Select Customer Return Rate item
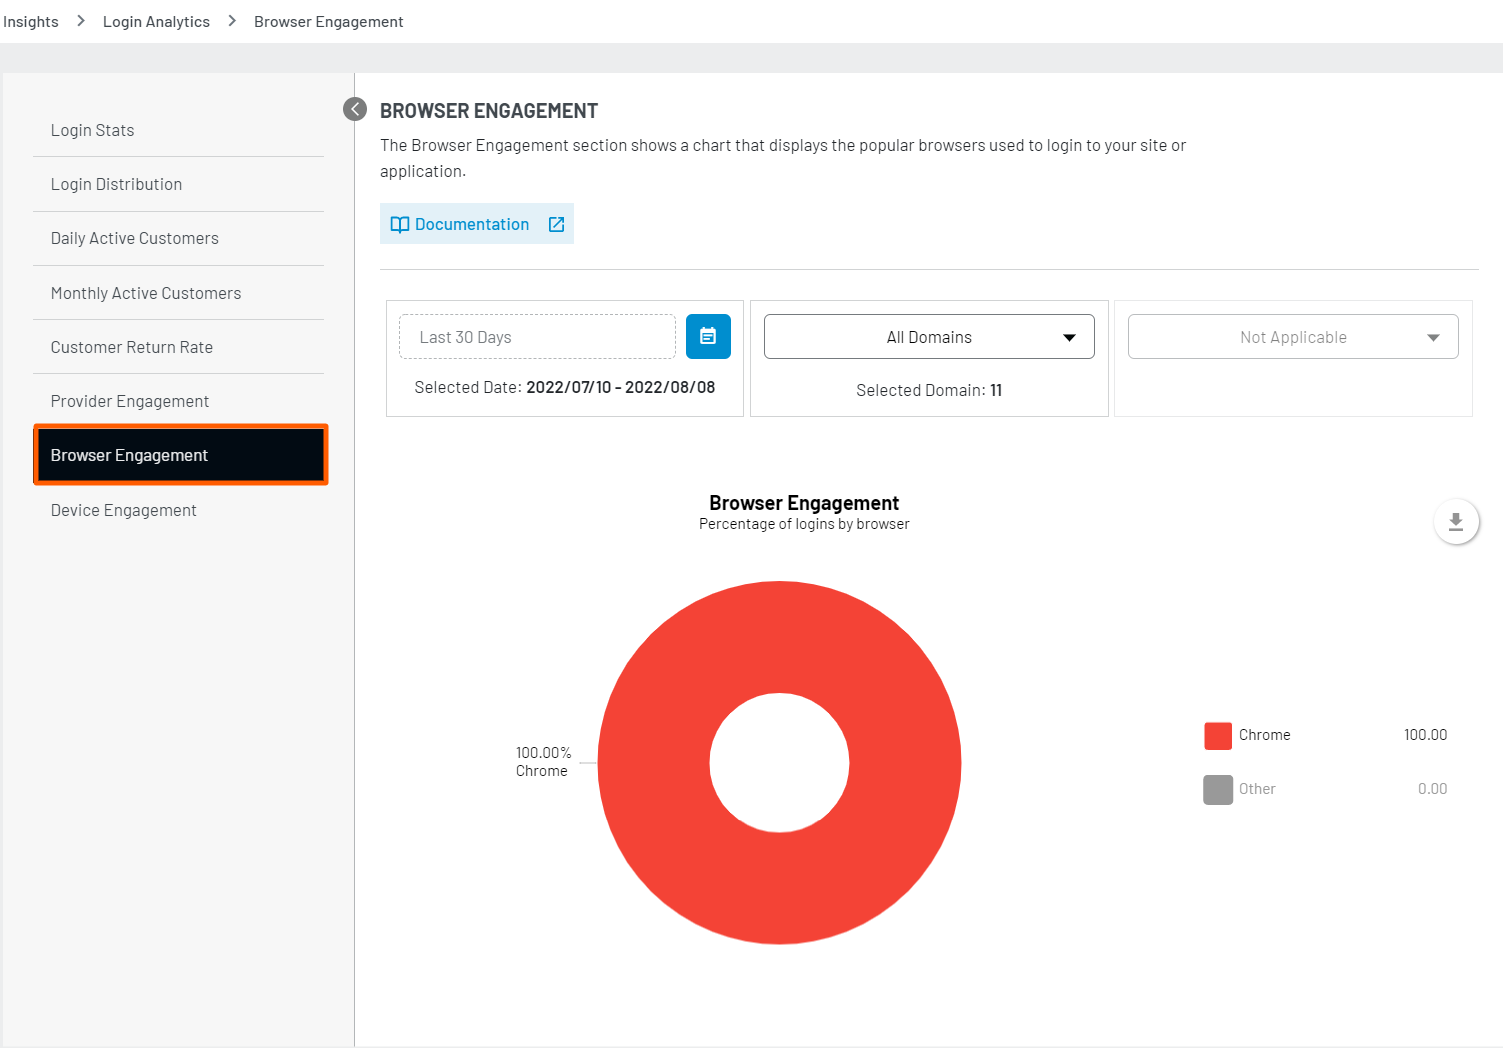1503x1048 pixels. click(131, 347)
